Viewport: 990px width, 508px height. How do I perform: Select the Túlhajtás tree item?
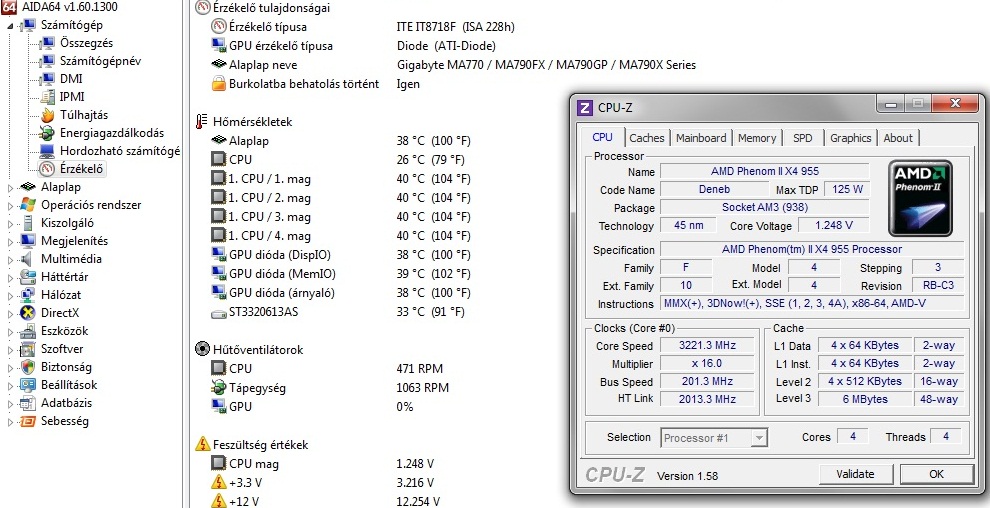pyautogui.click(x=84, y=115)
